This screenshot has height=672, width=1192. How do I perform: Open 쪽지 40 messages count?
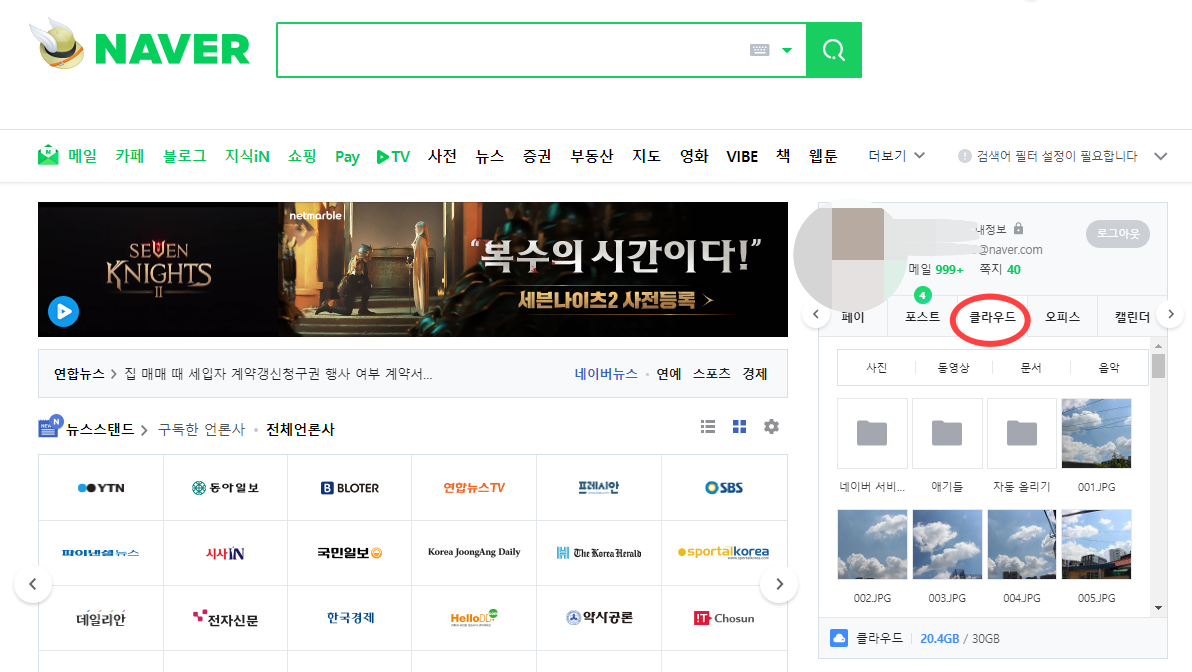click(x=1000, y=270)
